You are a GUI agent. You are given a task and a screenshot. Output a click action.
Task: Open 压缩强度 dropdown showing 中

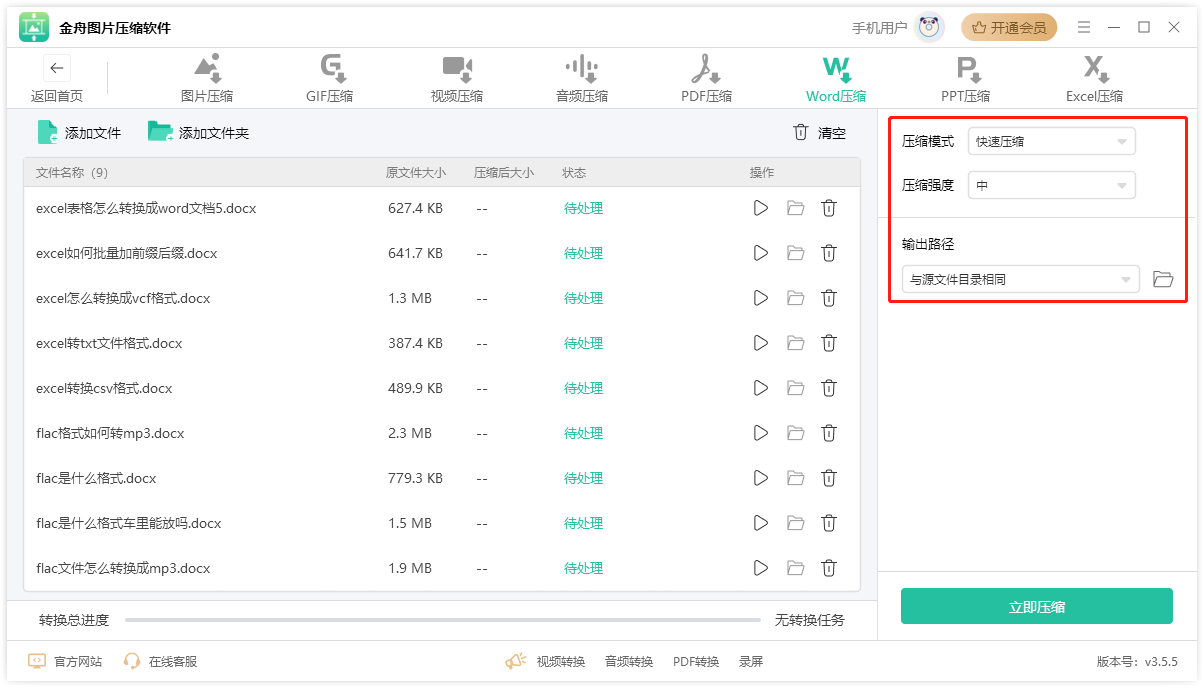coord(1051,185)
